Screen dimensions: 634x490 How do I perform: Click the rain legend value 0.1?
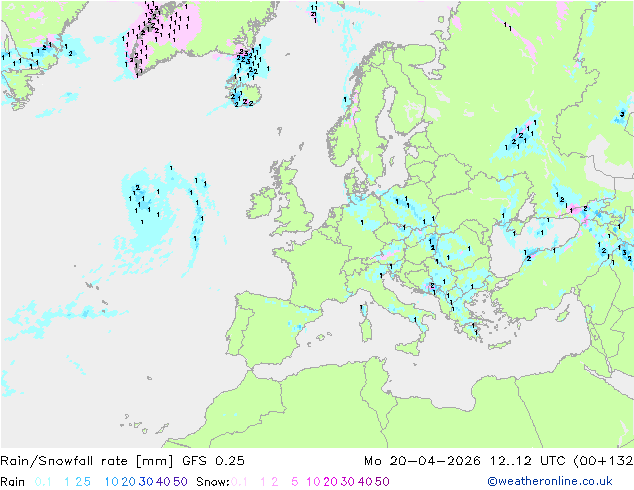(43, 482)
